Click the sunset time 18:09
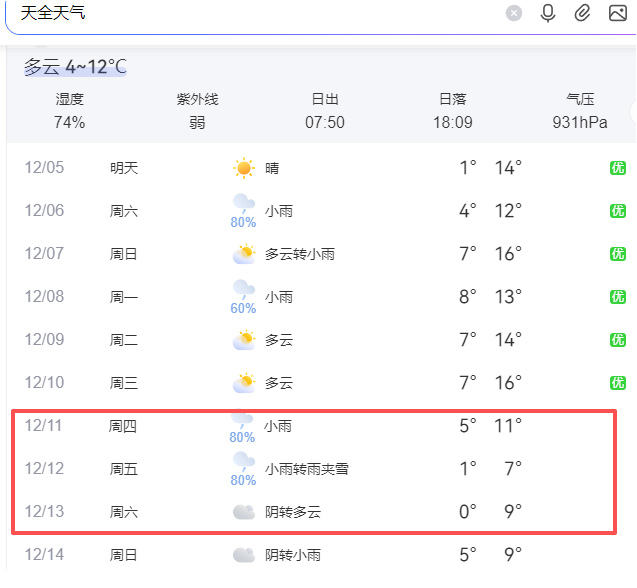The width and height of the screenshot is (637, 588). (x=453, y=122)
